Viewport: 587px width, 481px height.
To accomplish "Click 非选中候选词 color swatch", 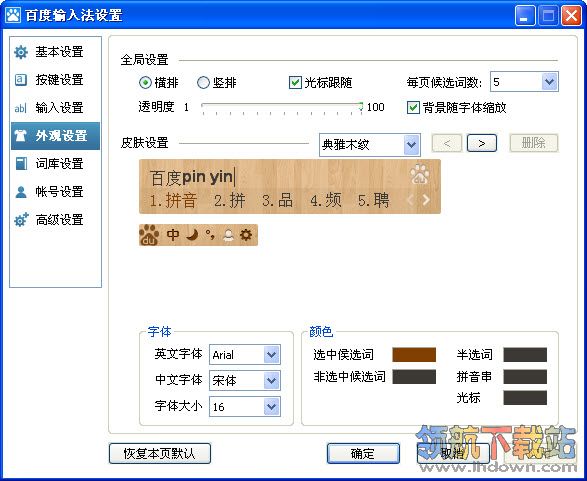I will [414, 377].
